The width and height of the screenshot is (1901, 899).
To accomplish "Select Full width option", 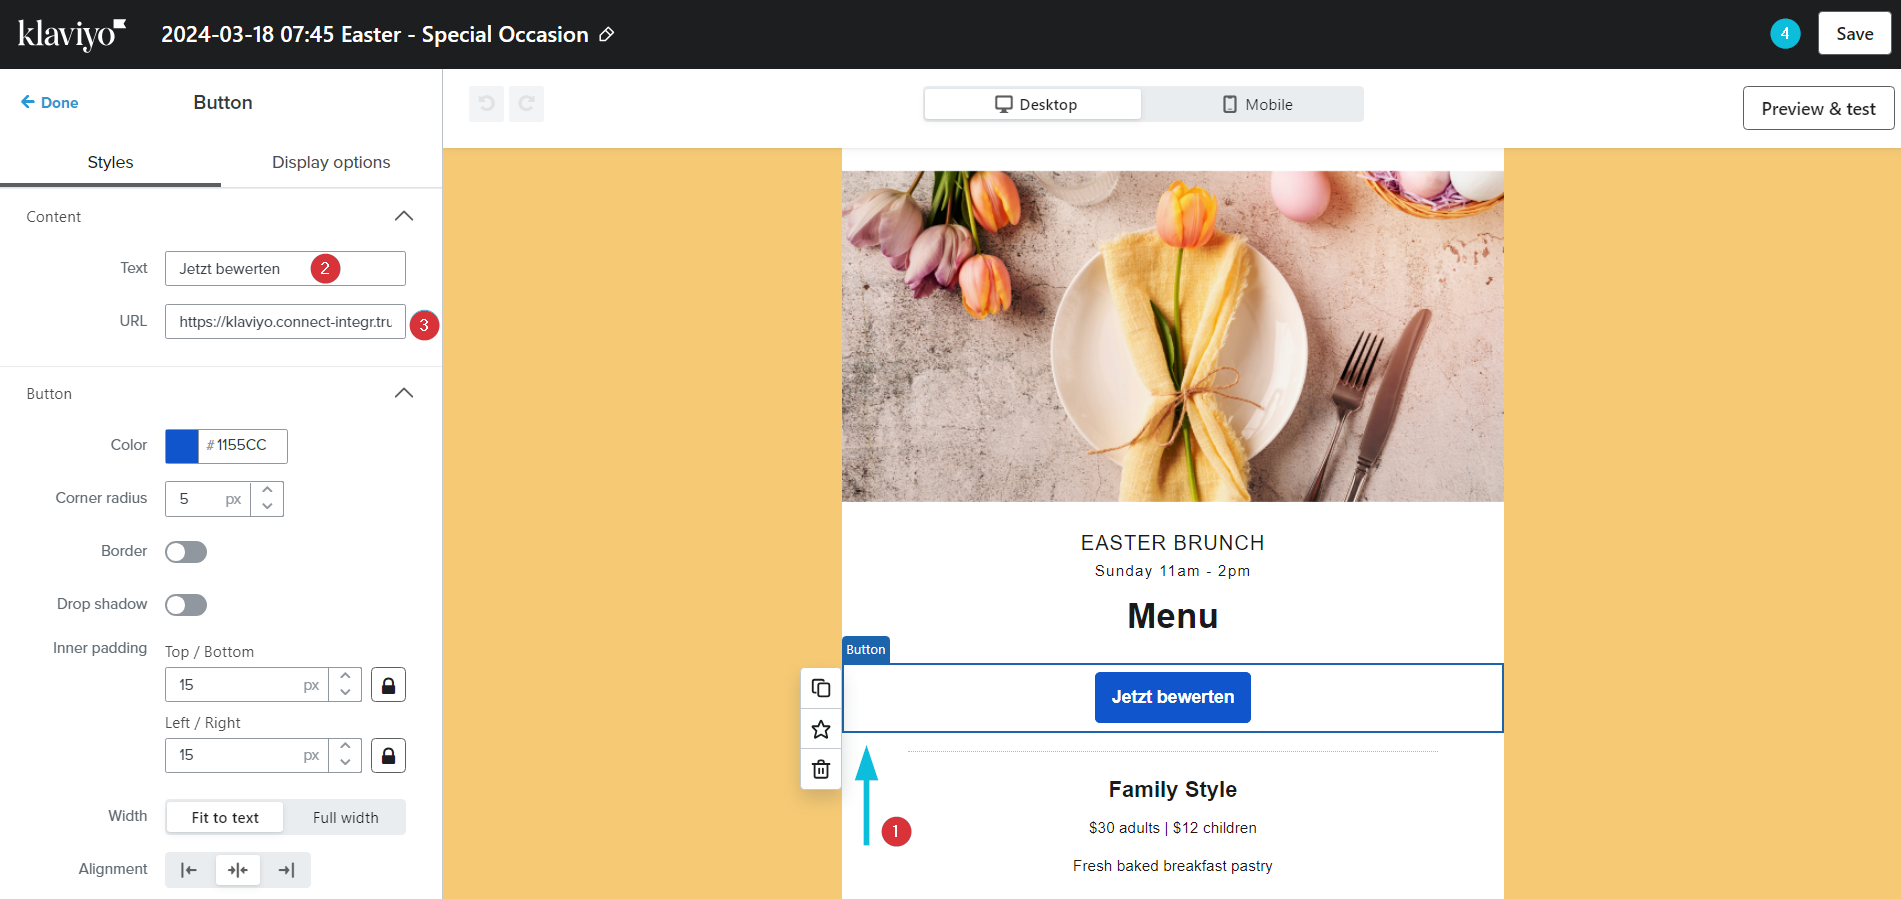I will click(345, 817).
